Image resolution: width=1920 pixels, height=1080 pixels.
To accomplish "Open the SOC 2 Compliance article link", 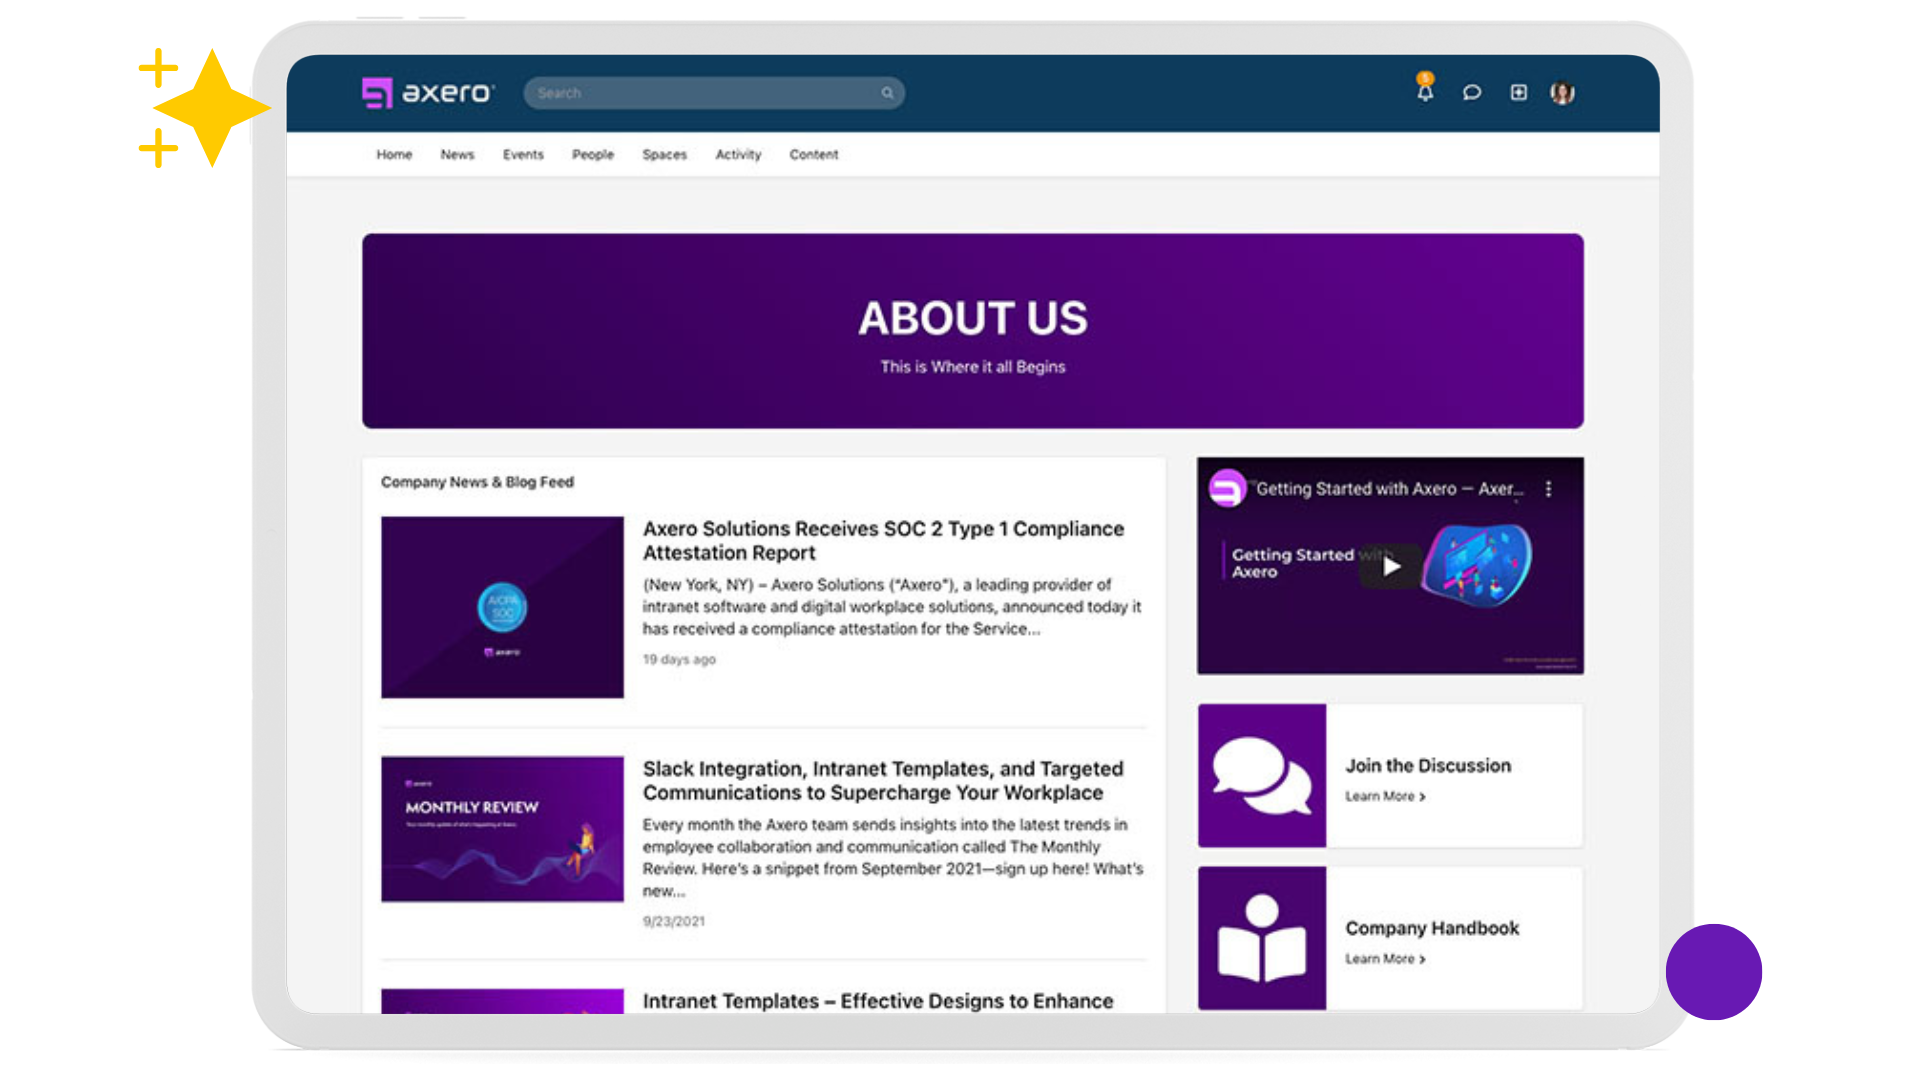I will click(883, 540).
